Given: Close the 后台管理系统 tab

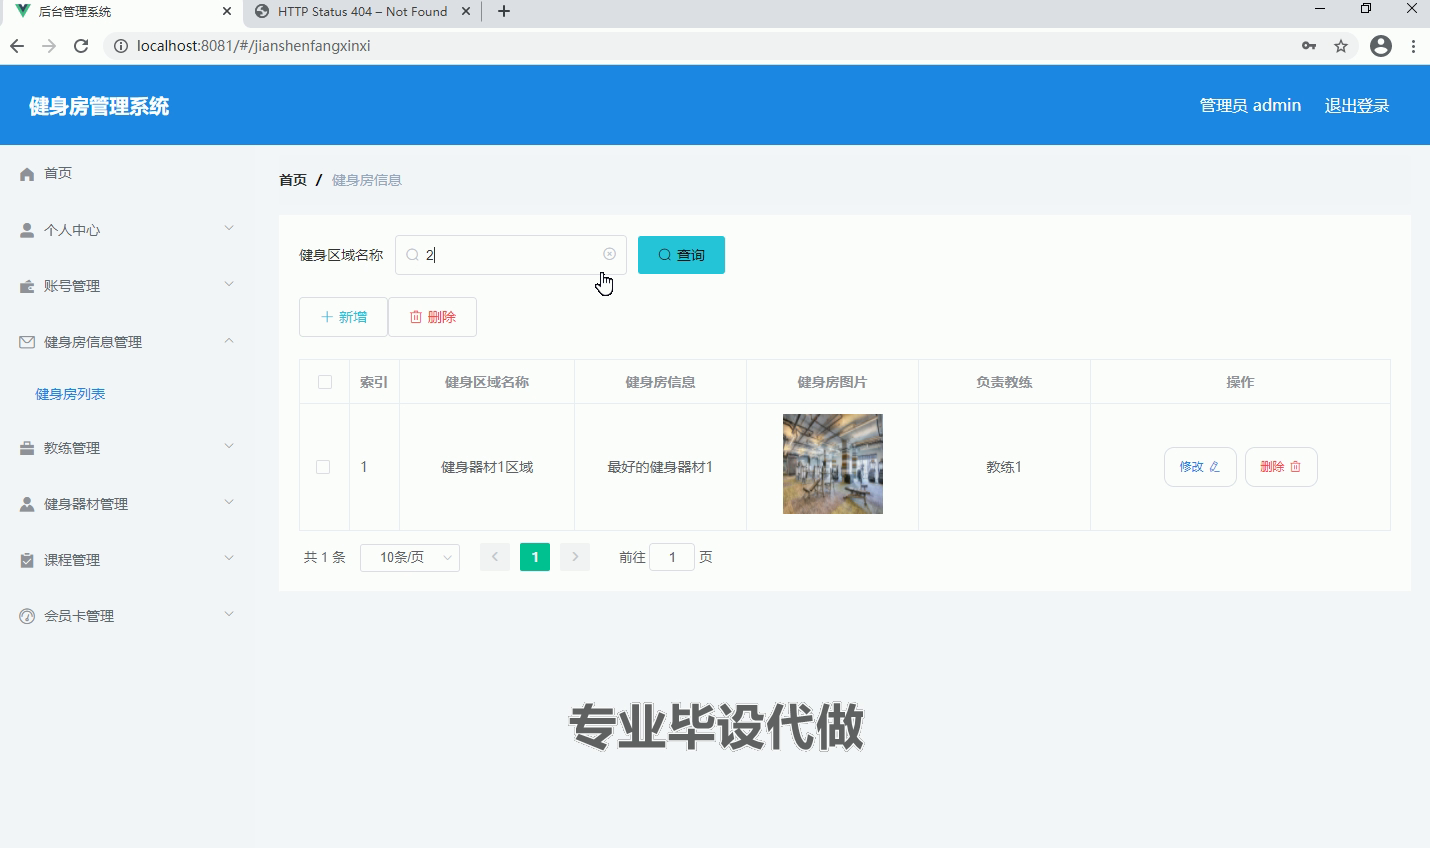Looking at the screenshot, I should [x=227, y=12].
